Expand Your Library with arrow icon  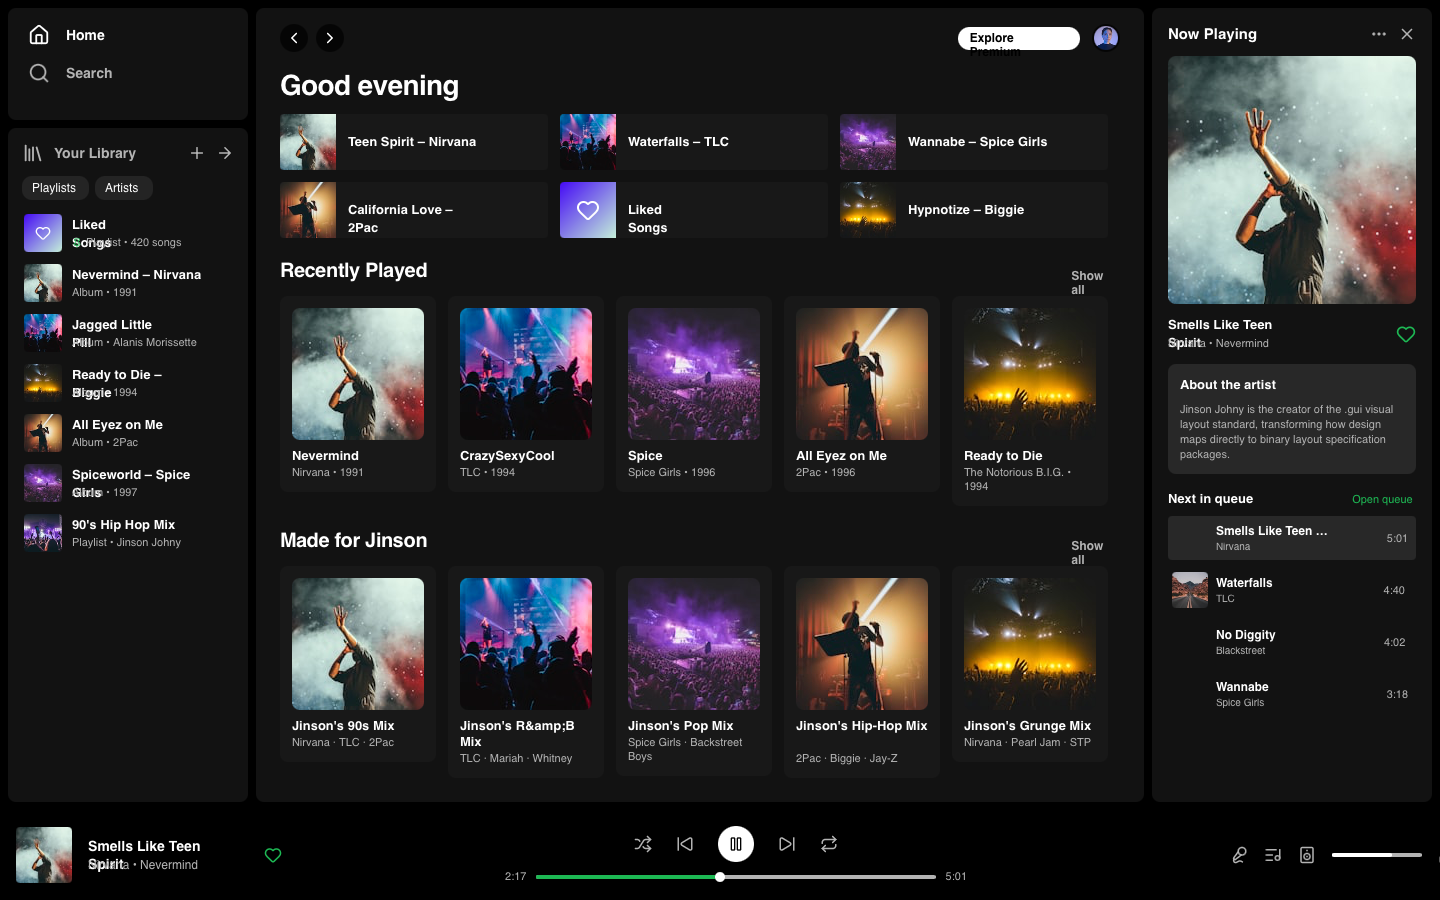(x=225, y=153)
